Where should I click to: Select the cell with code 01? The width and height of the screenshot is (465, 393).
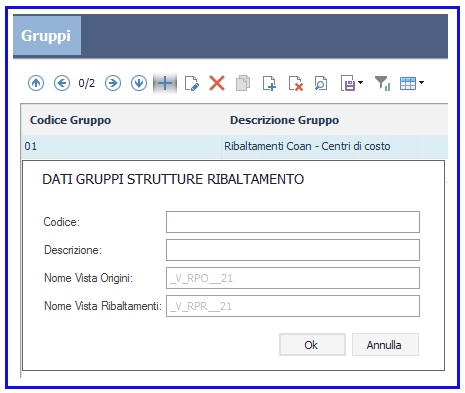coord(121,146)
